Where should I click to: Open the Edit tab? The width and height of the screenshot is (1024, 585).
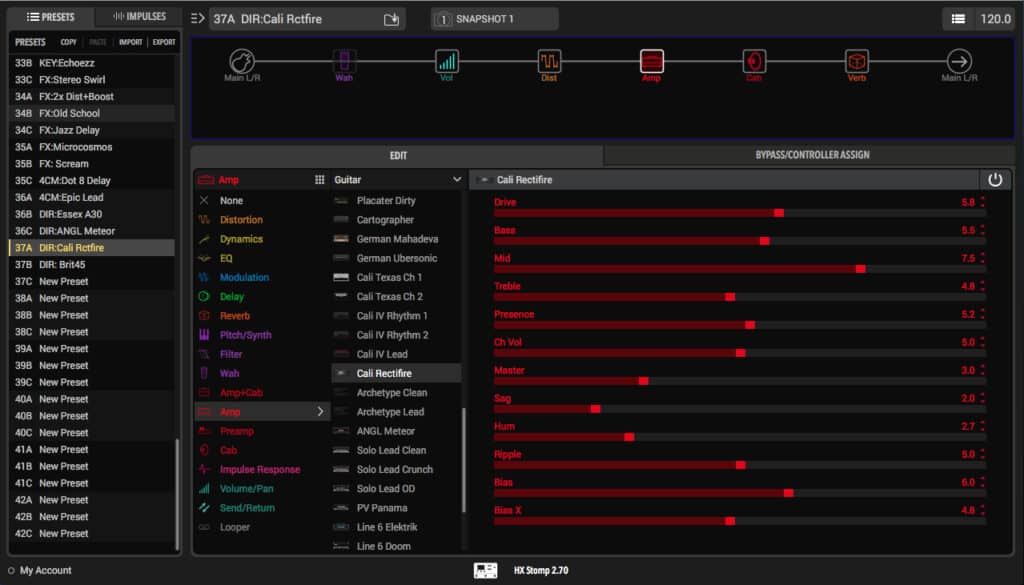coord(398,155)
